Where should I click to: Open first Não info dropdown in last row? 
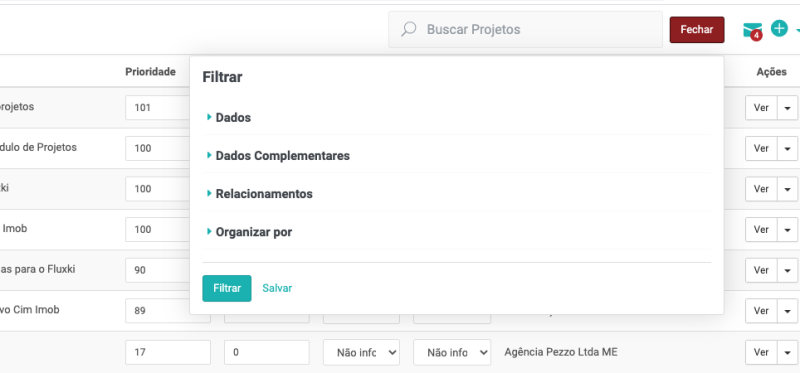(361, 353)
